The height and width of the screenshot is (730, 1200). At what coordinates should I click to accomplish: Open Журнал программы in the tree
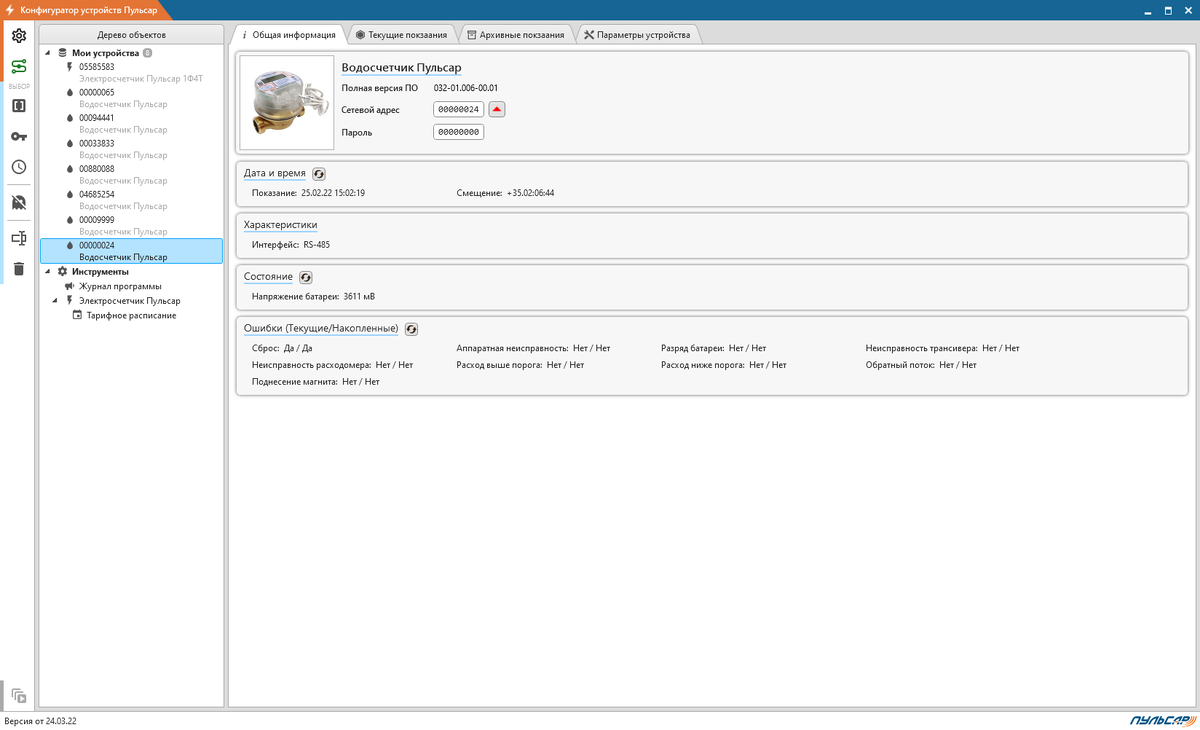pyautogui.click(x=120, y=286)
